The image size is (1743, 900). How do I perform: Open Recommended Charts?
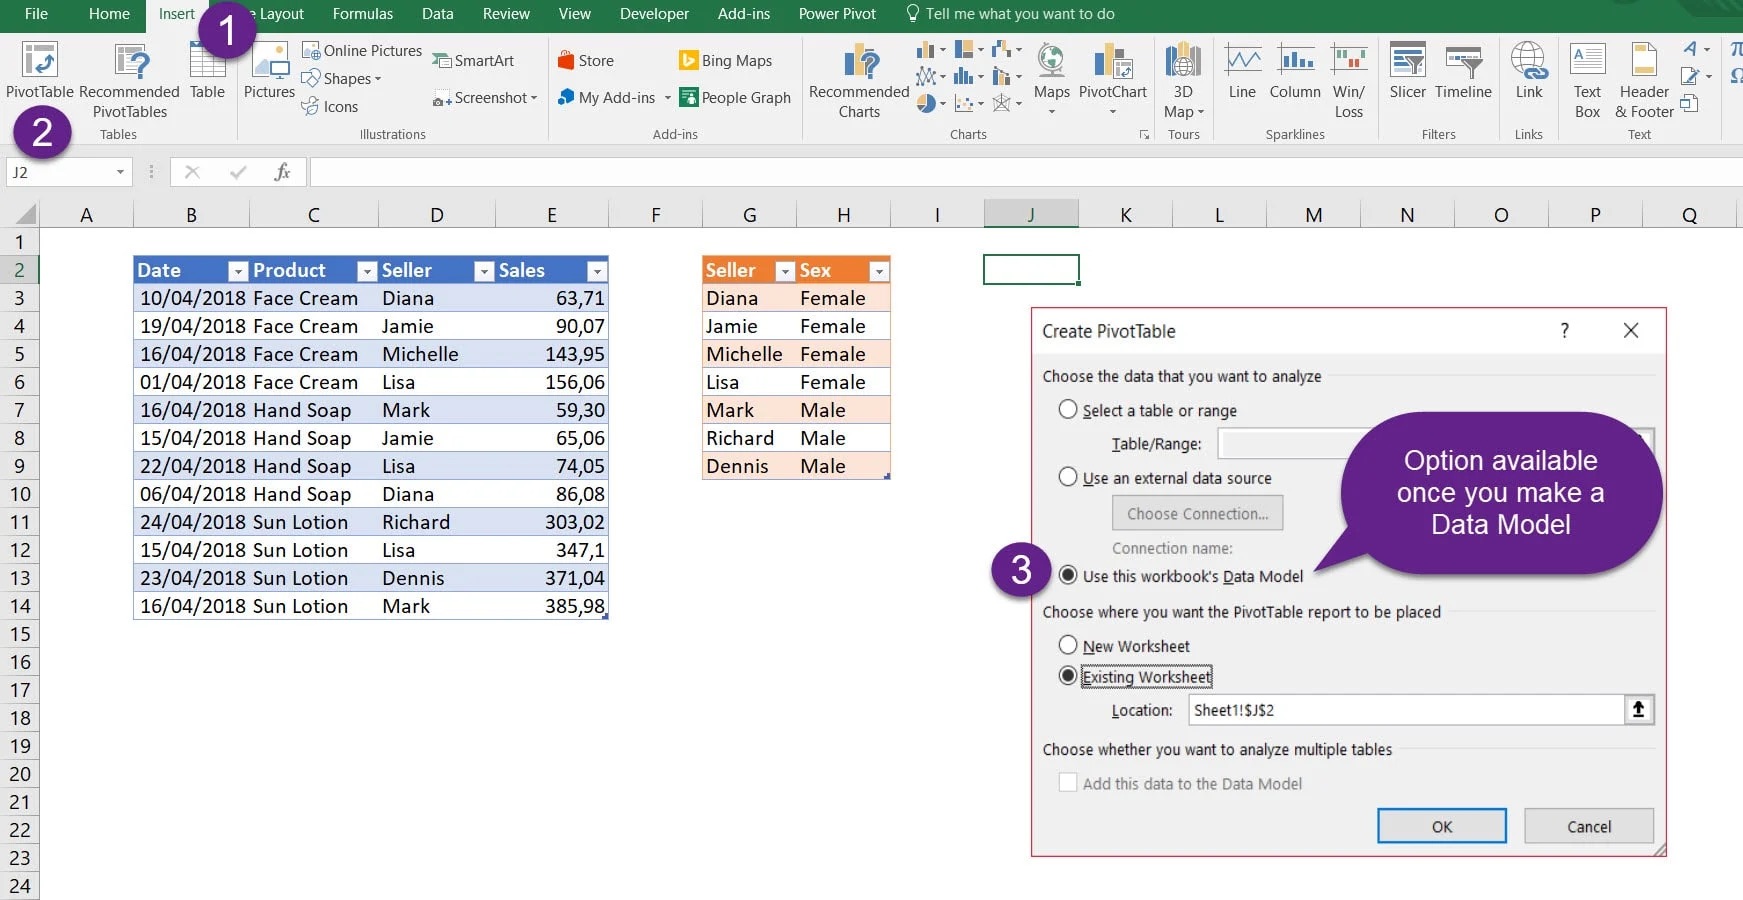click(859, 80)
